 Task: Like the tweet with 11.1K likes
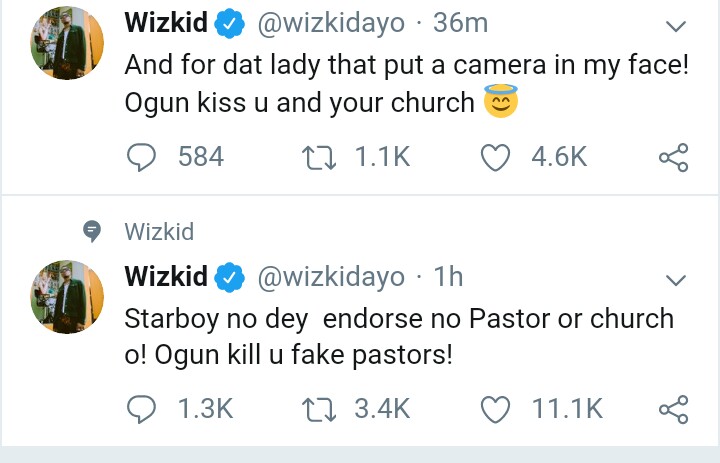coord(496,408)
